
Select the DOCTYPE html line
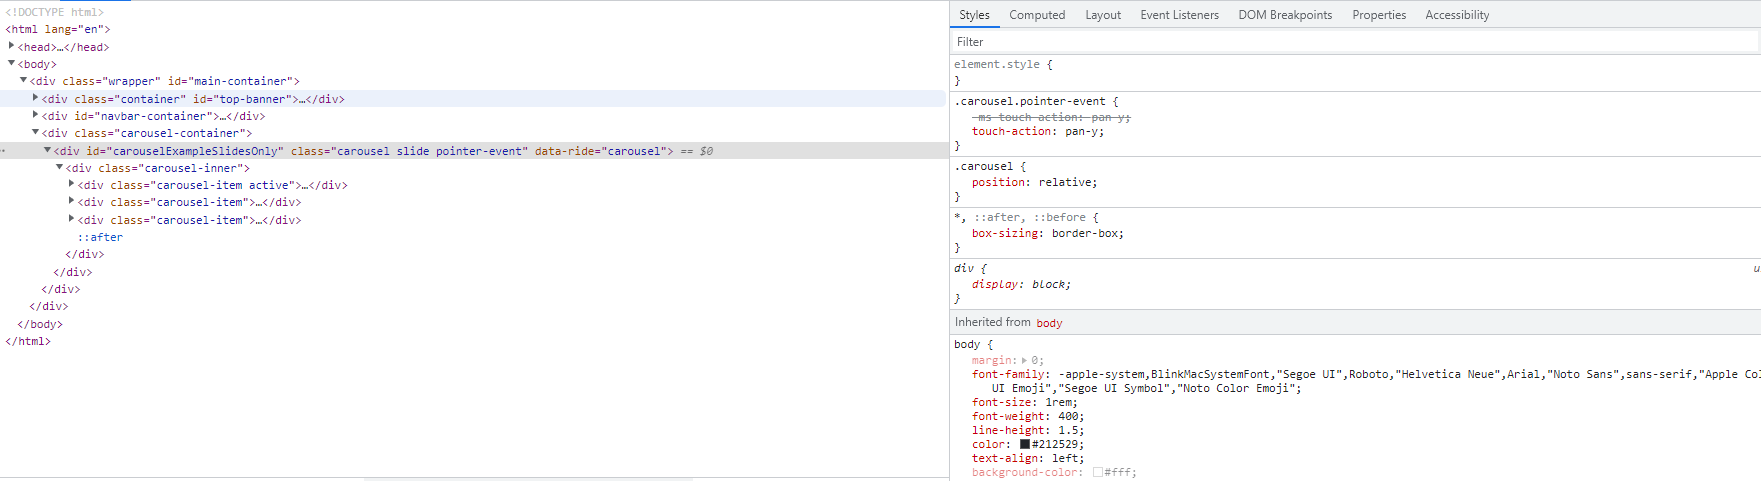coord(54,12)
